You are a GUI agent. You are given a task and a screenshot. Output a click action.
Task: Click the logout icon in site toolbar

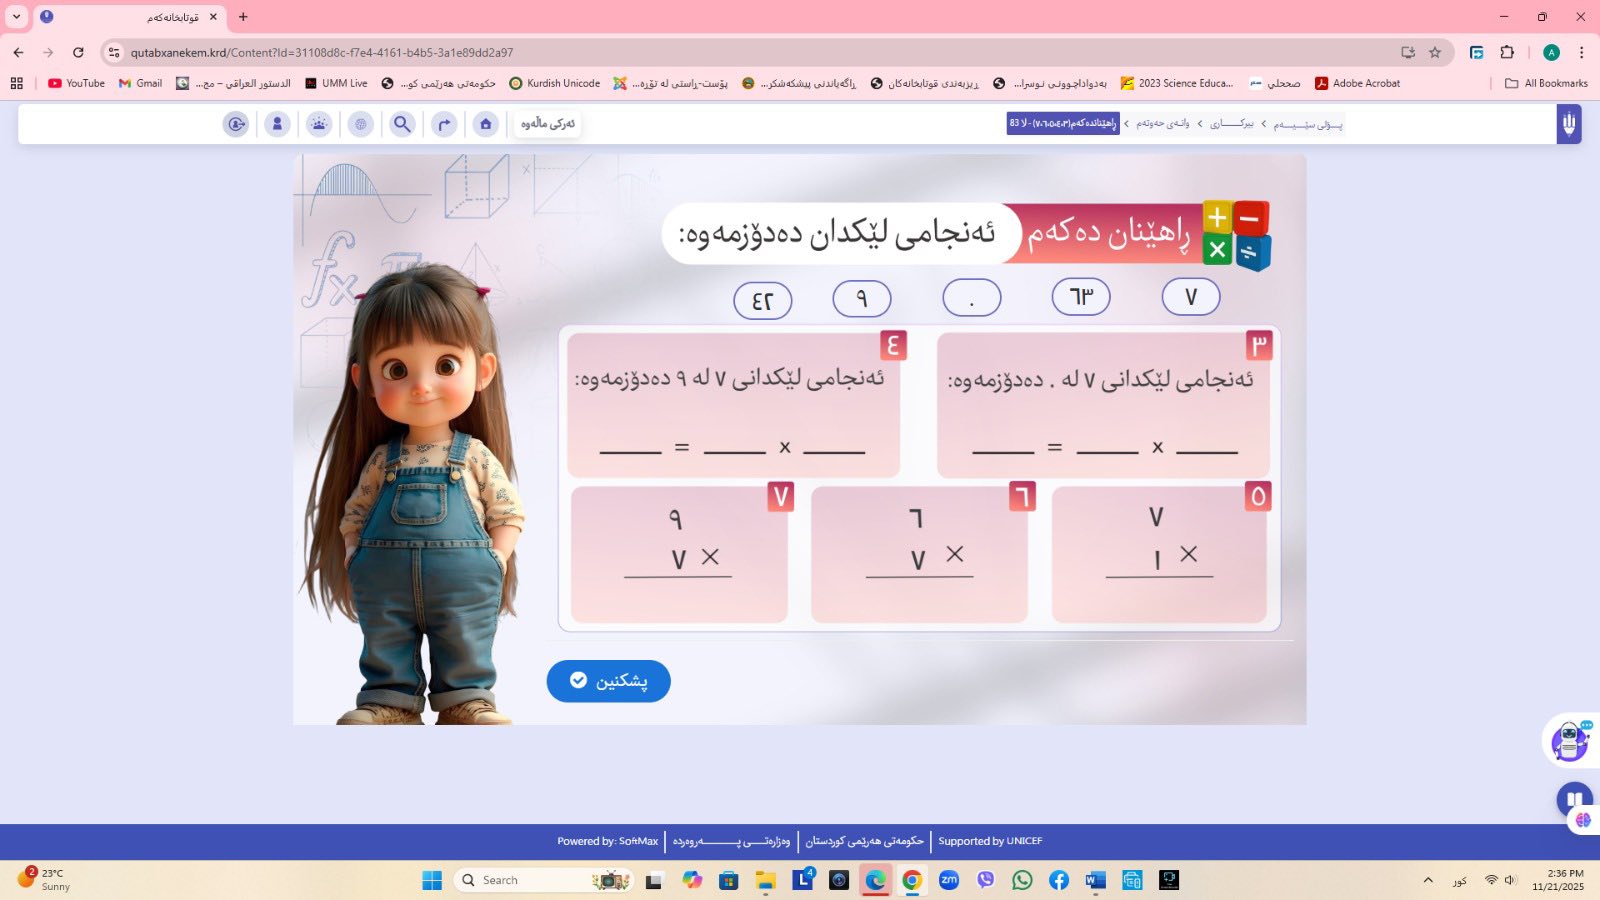coord(236,124)
